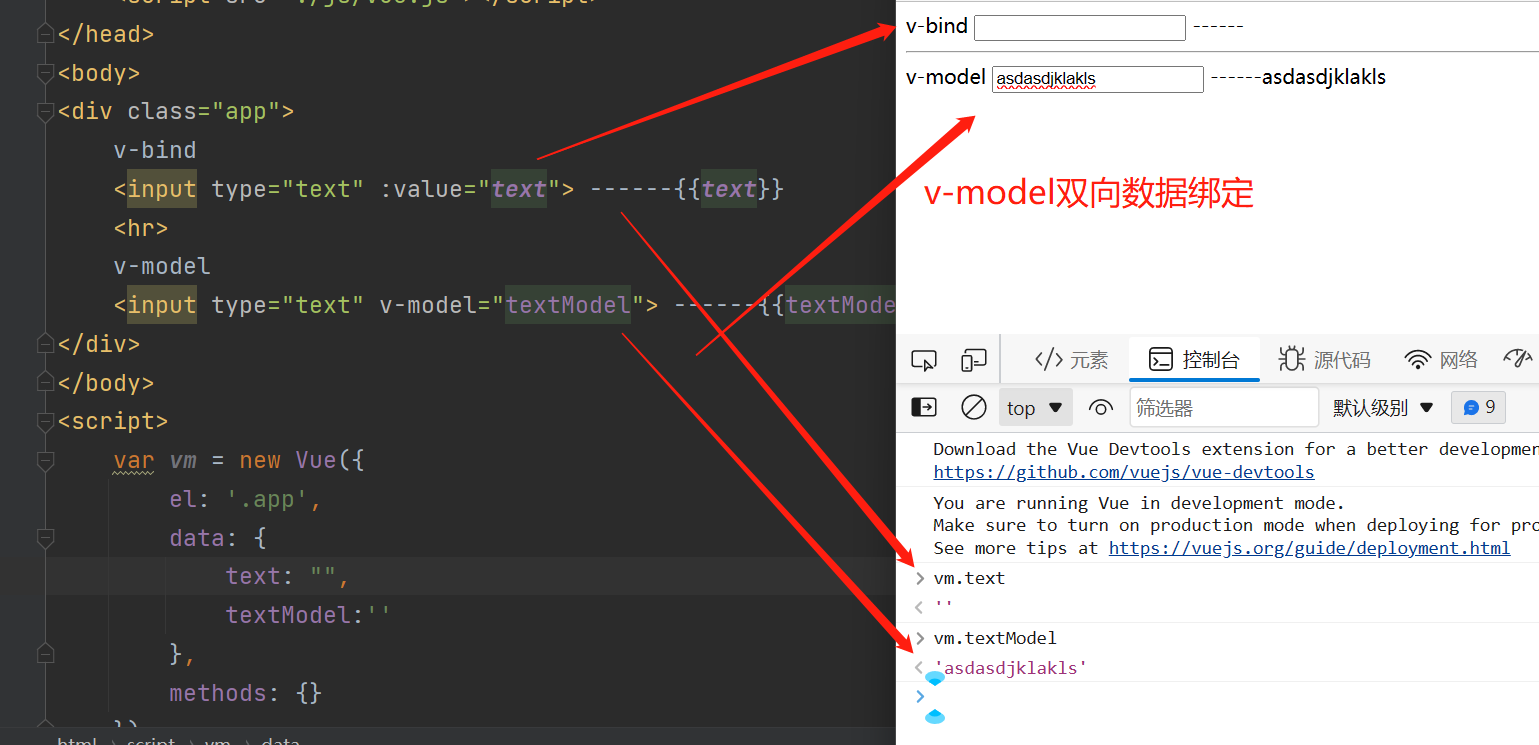
Task: Click the textModel:'' code line
Action: pos(308,615)
